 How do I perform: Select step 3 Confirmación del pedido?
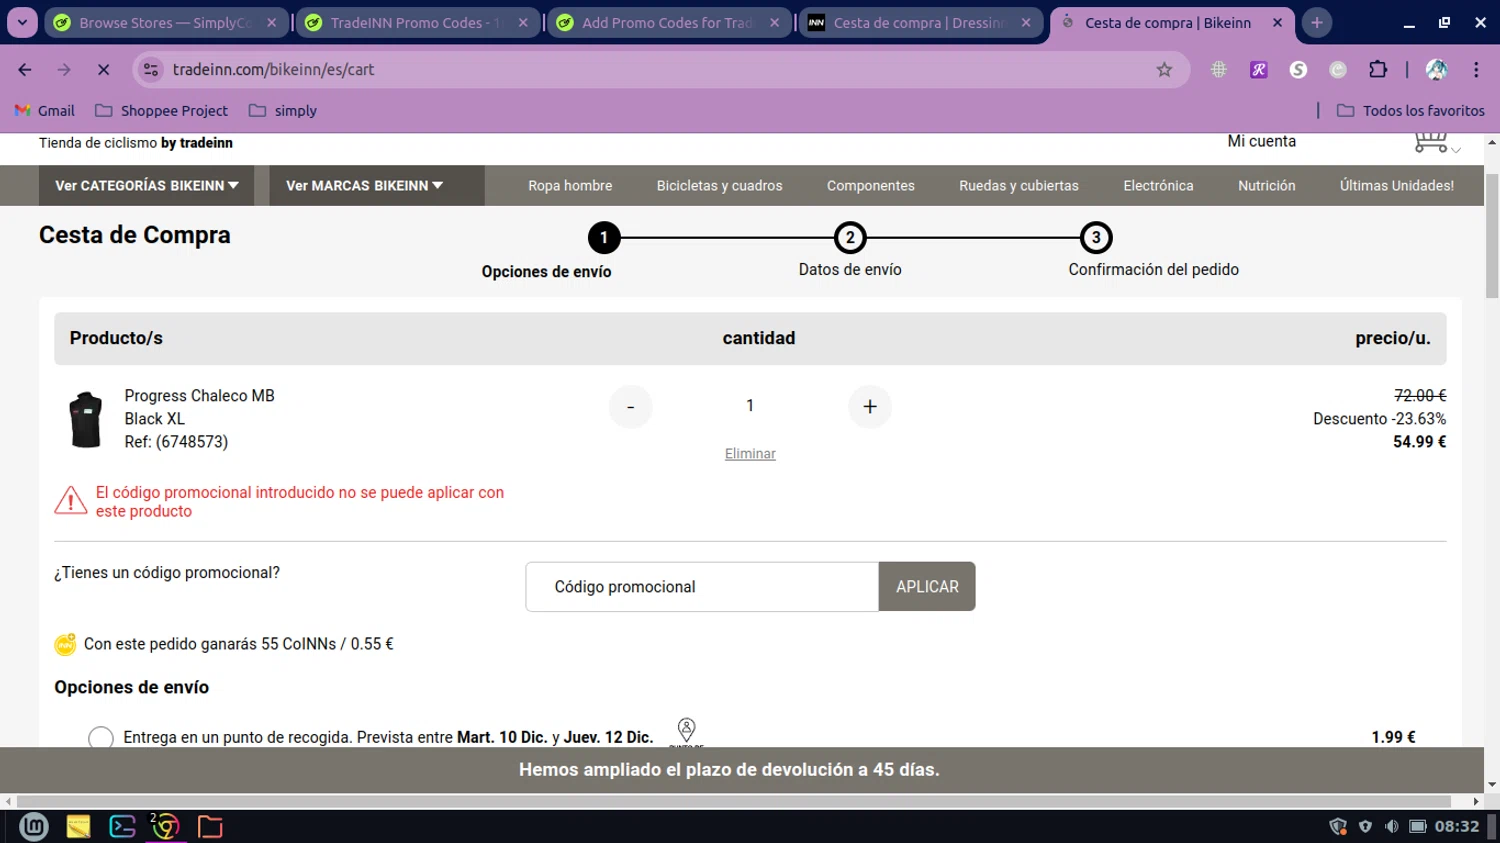tap(1096, 238)
